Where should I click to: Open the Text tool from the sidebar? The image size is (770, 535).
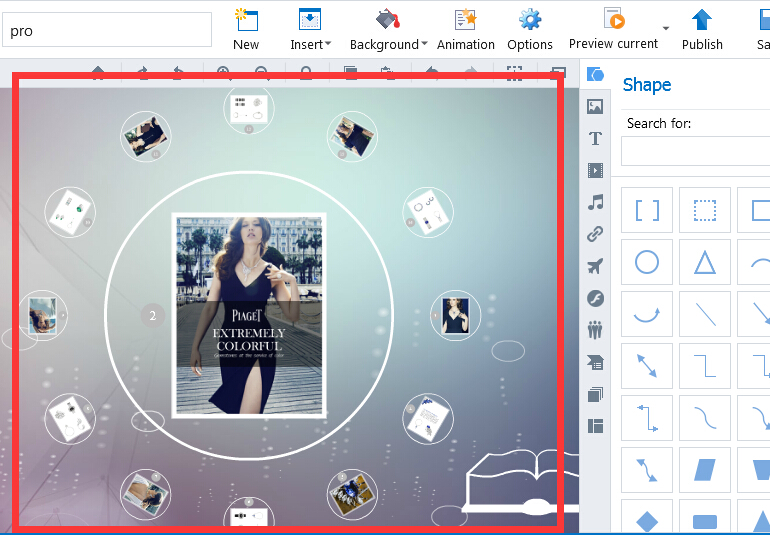[595, 139]
